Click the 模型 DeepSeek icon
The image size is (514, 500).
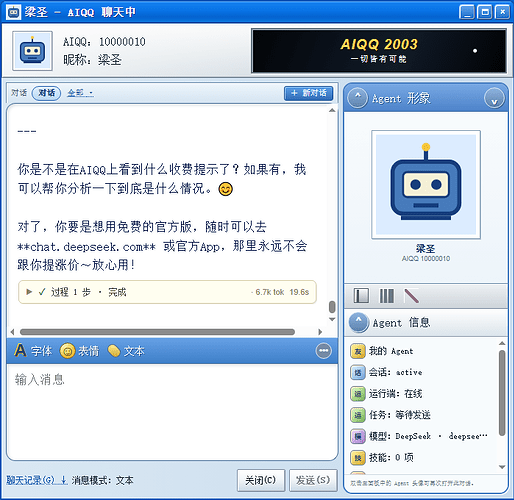coord(358,436)
